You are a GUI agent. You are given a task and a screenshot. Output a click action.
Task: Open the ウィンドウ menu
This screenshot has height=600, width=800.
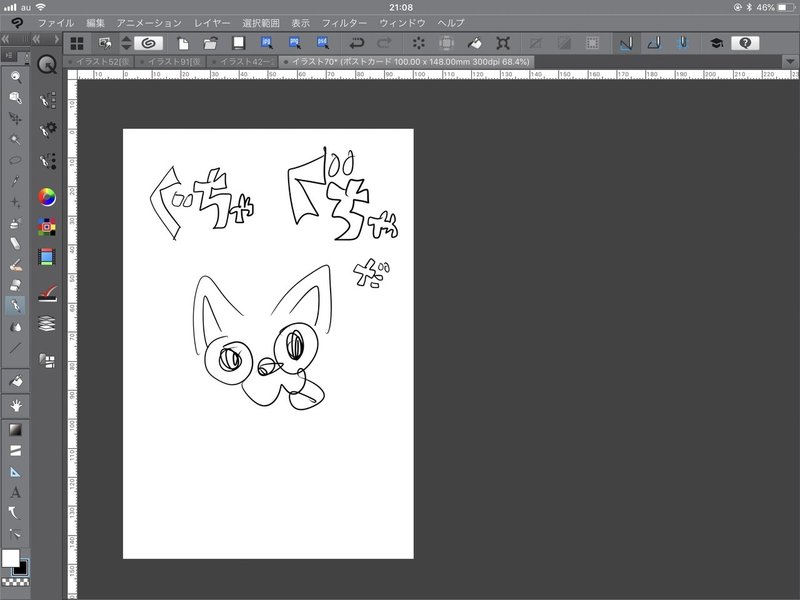coord(403,23)
